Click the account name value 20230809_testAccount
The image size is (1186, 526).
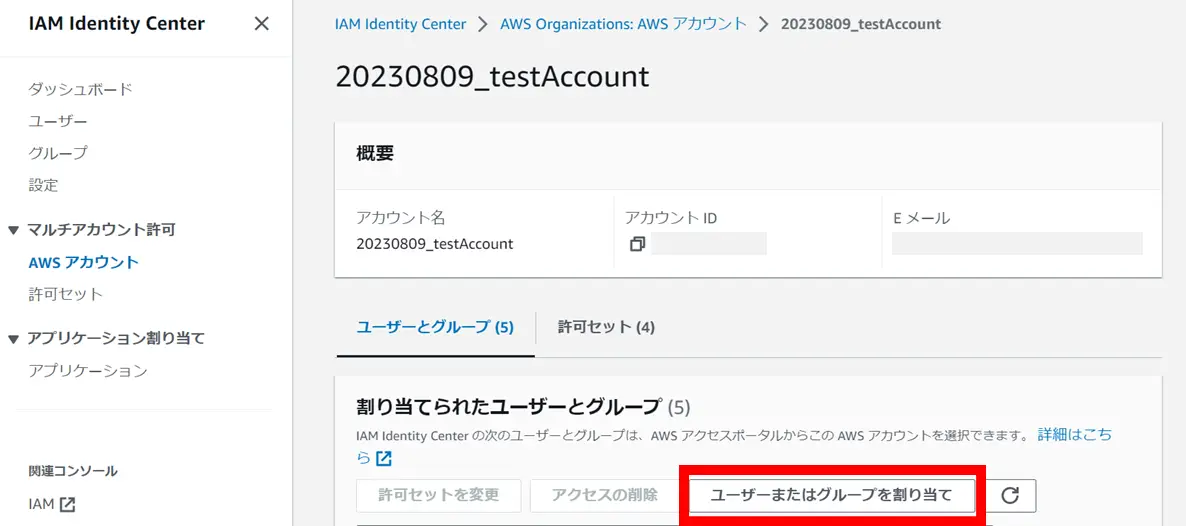435,244
